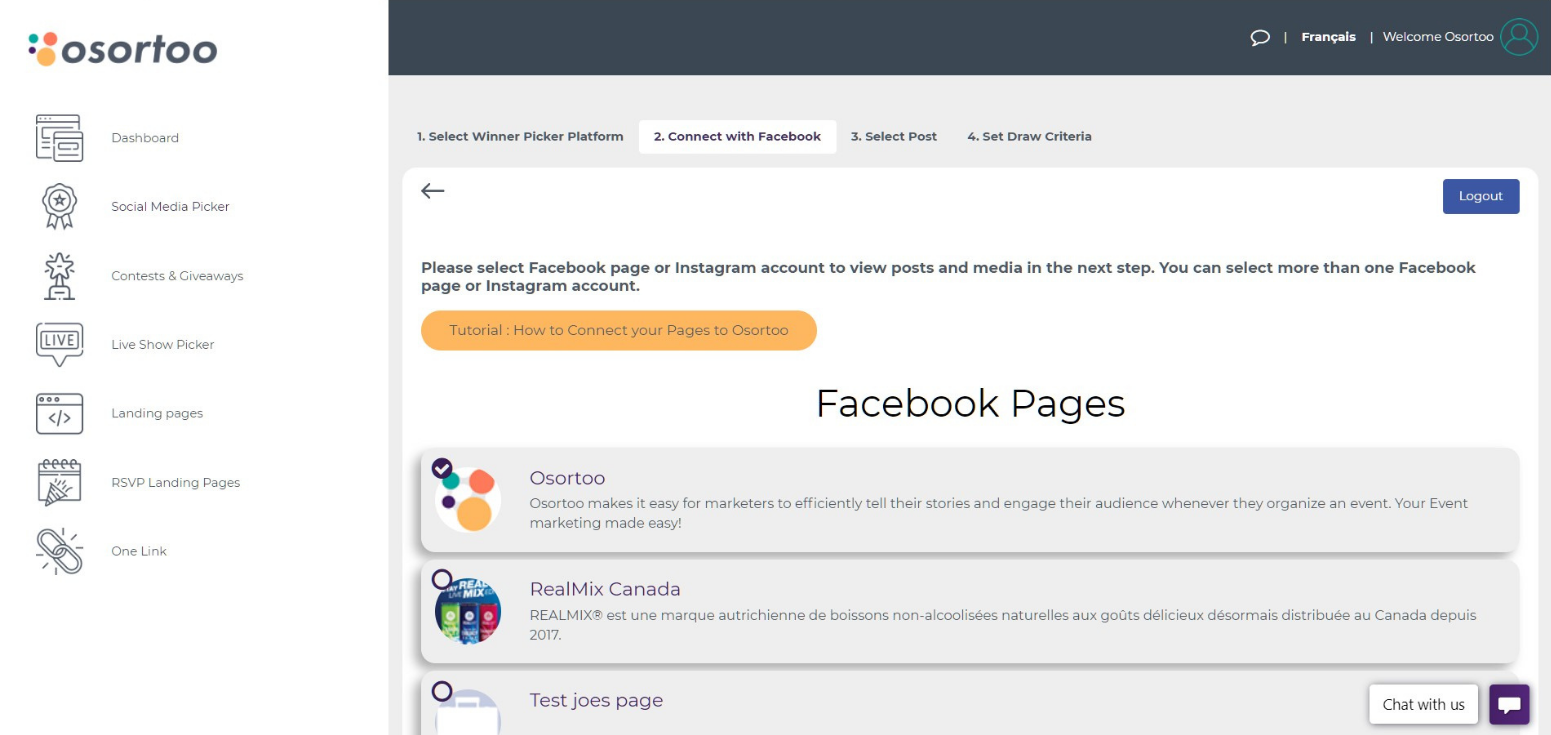1551x735 pixels.
Task: Click the Chat with us label
Action: pyautogui.click(x=1424, y=704)
